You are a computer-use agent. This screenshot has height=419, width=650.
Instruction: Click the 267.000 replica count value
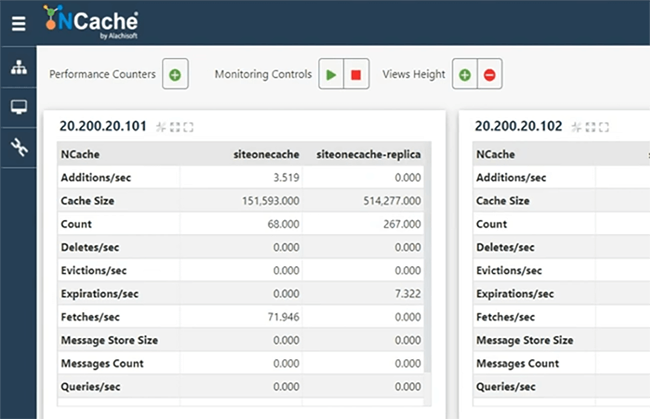tap(402, 224)
